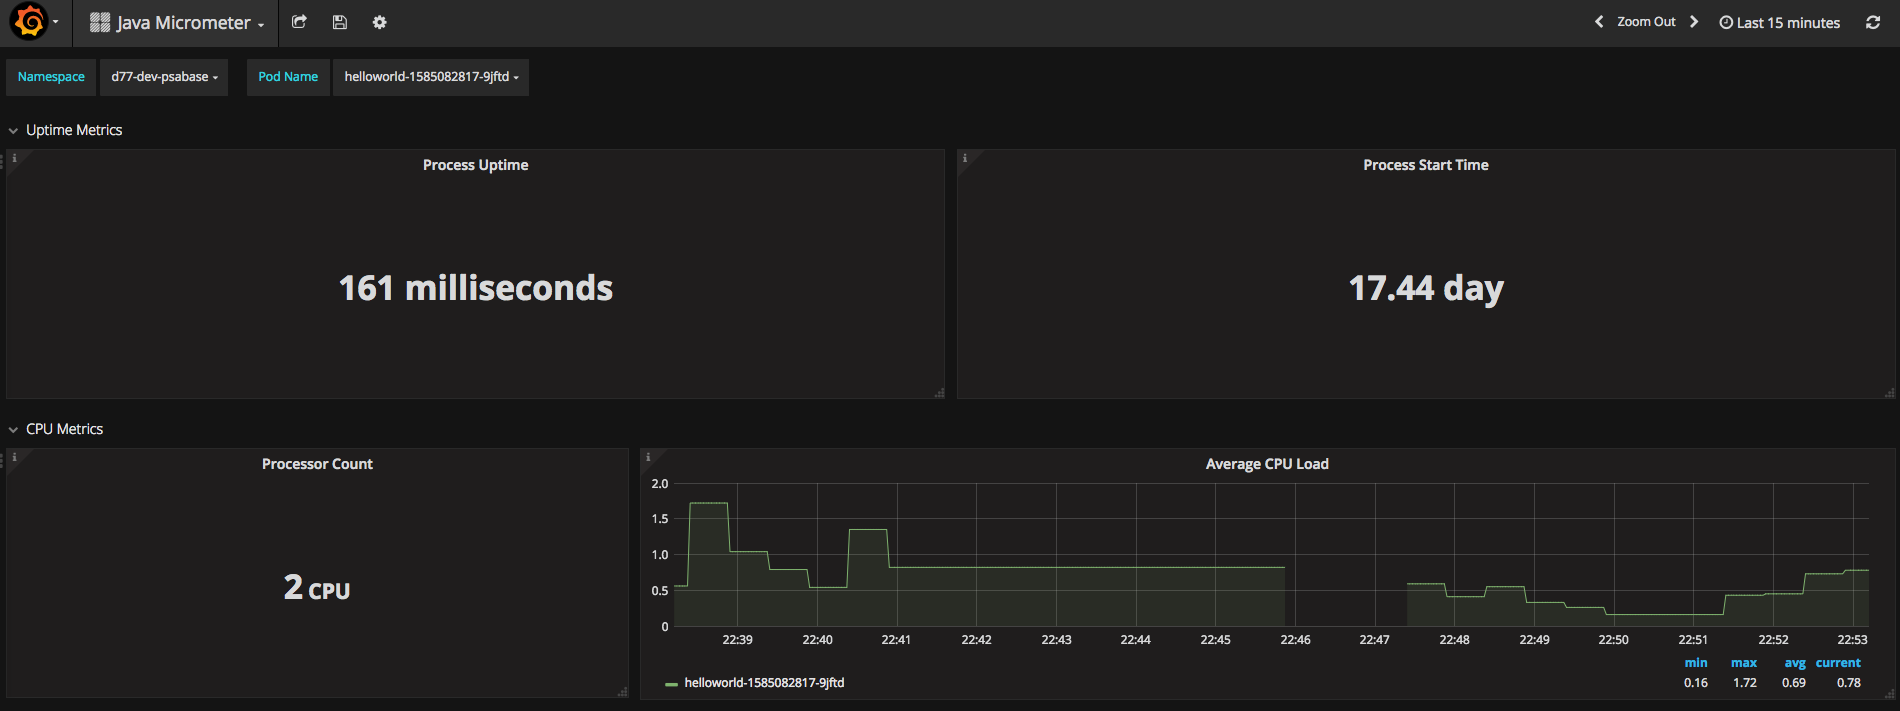
Task: Click the 1.5 y-axis label
Action: [x=660, y=519]
